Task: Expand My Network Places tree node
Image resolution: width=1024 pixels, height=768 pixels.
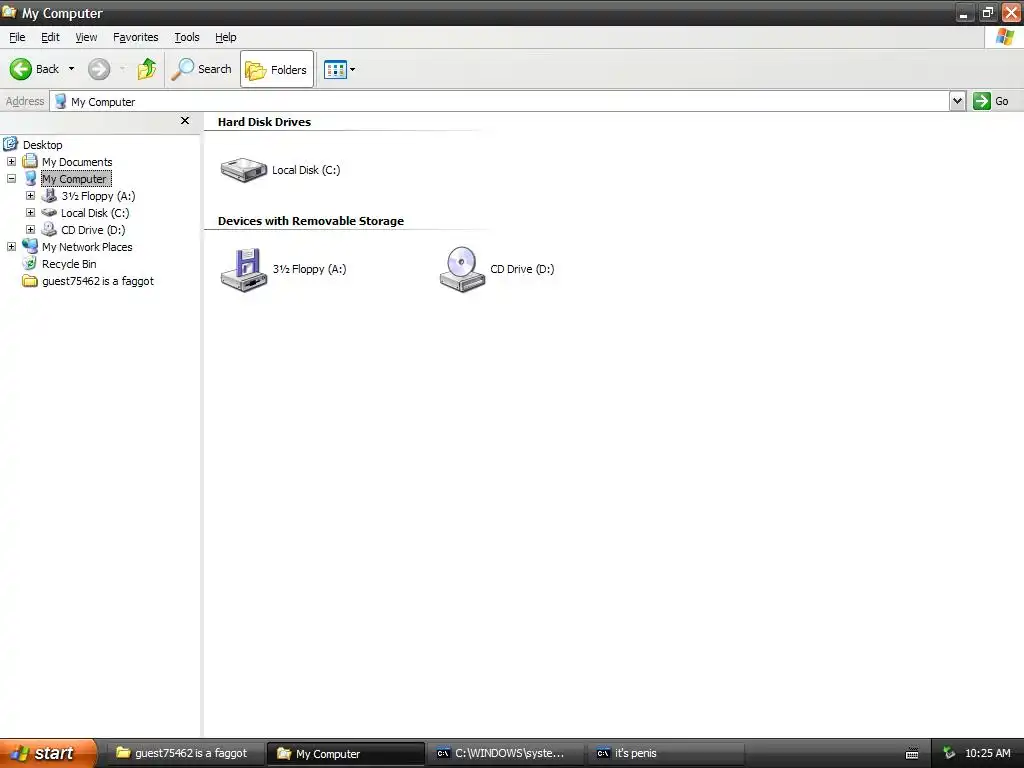Action: pos(11,246)
